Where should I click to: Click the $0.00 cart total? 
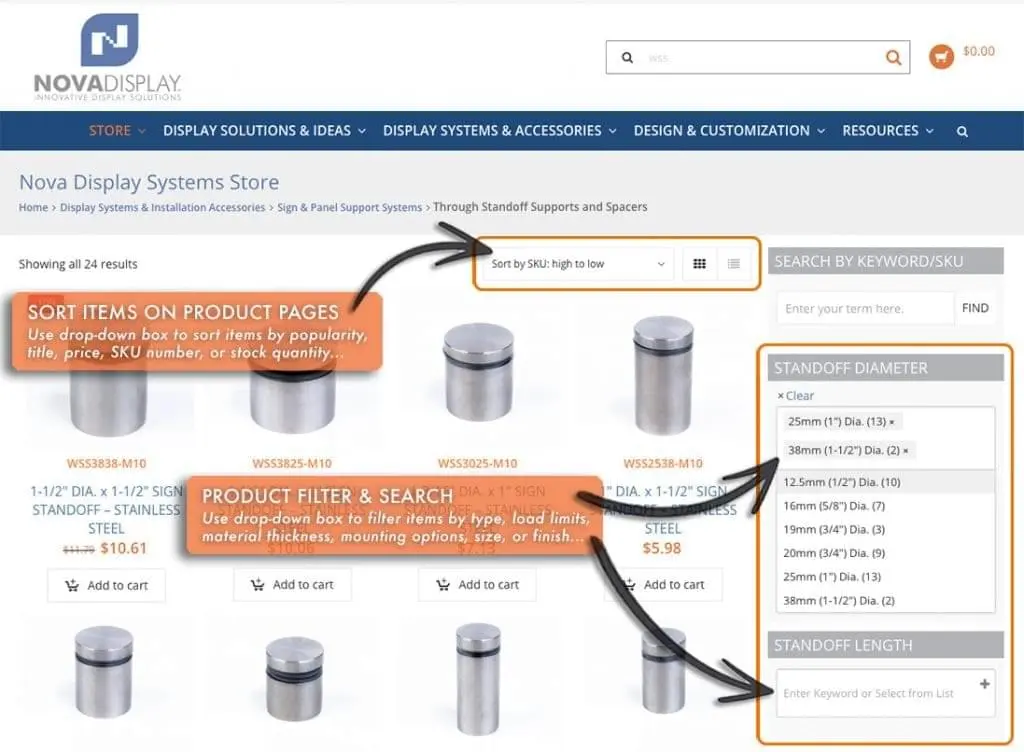click(979, 52)
